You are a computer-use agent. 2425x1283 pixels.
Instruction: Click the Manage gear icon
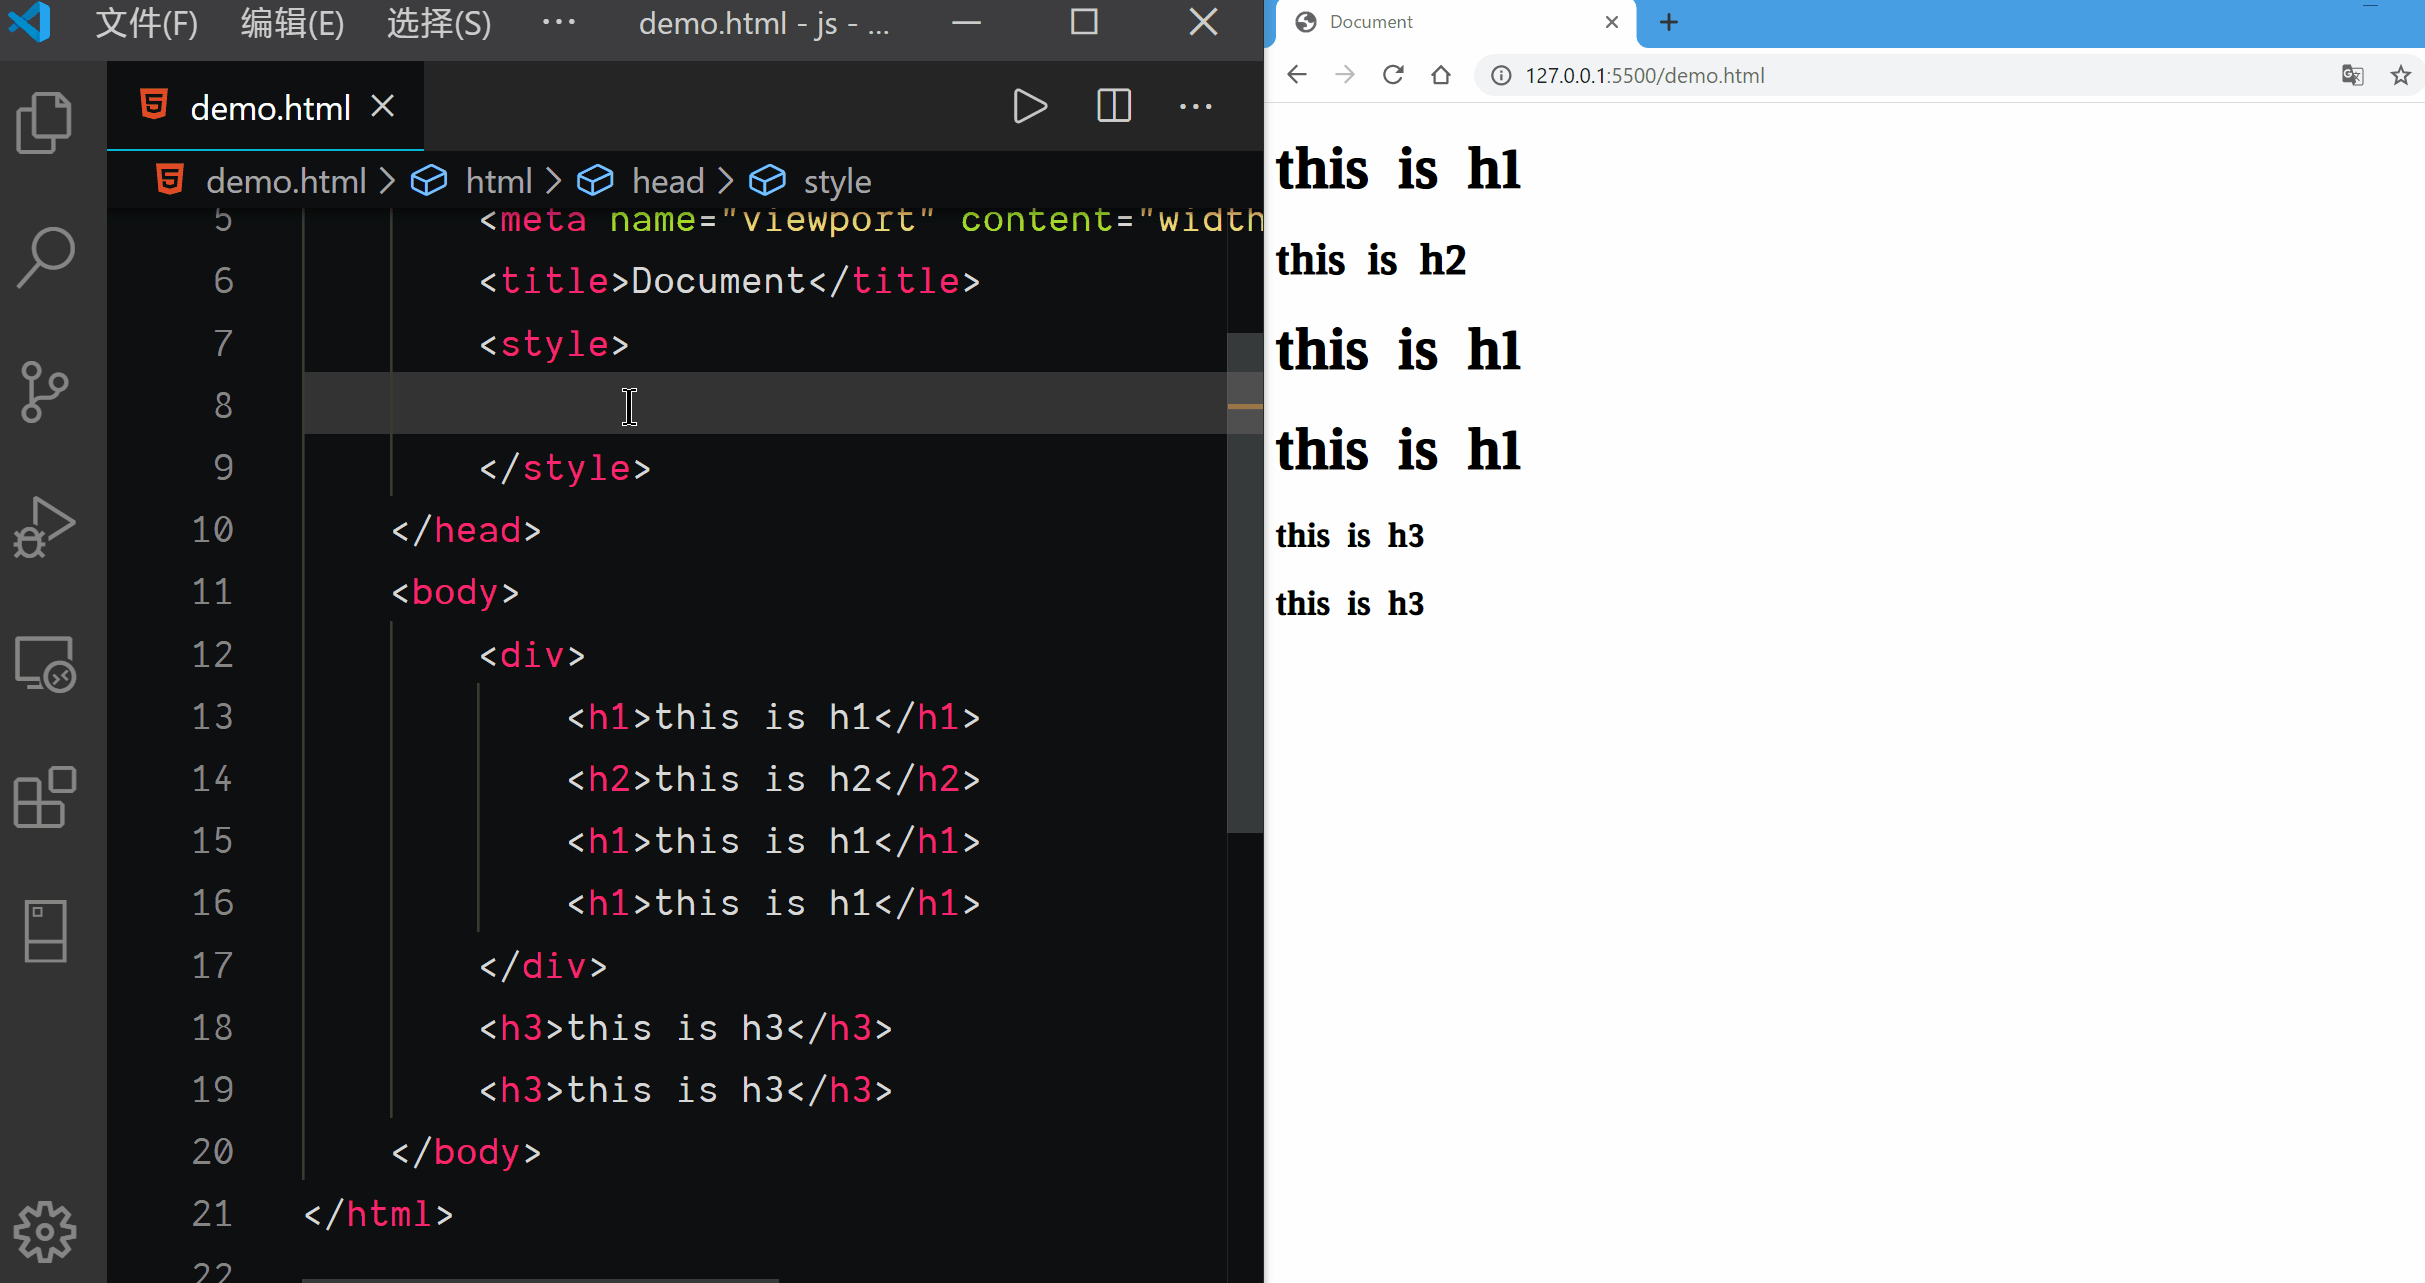click(x=45, y=1231)
